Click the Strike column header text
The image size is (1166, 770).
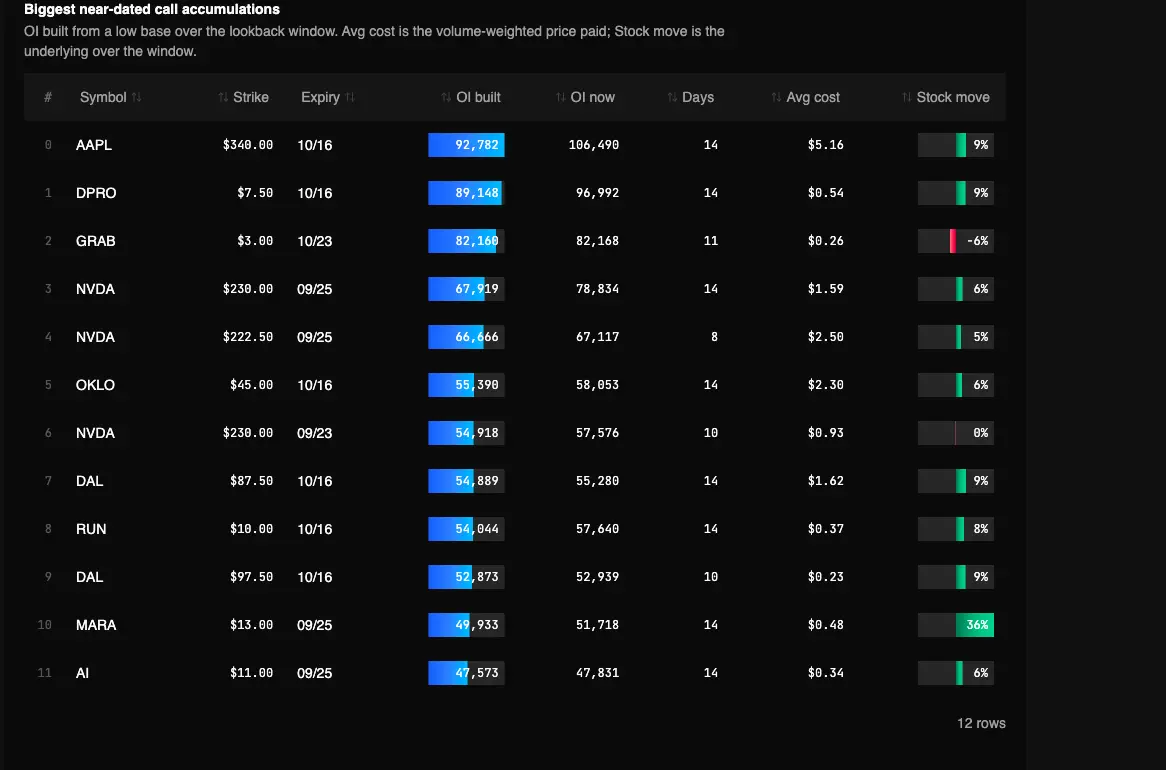[x=251, y=97]
